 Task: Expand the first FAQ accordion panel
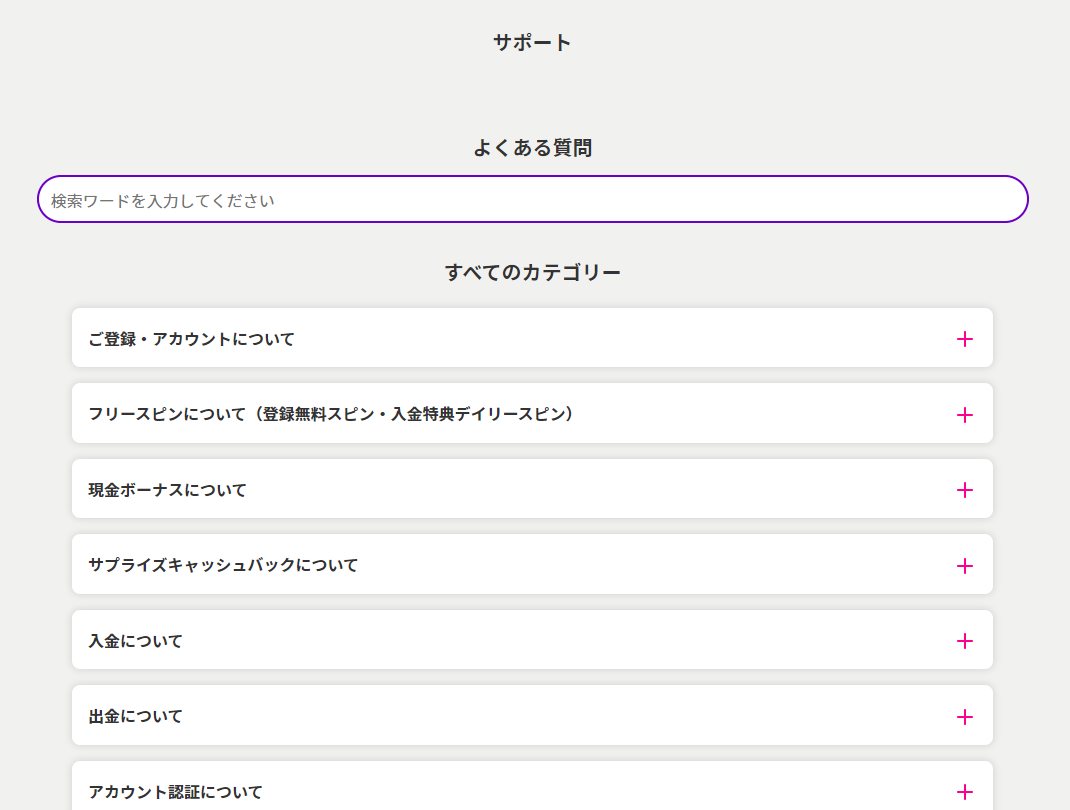pyautogui.click(x=530, y=339)
